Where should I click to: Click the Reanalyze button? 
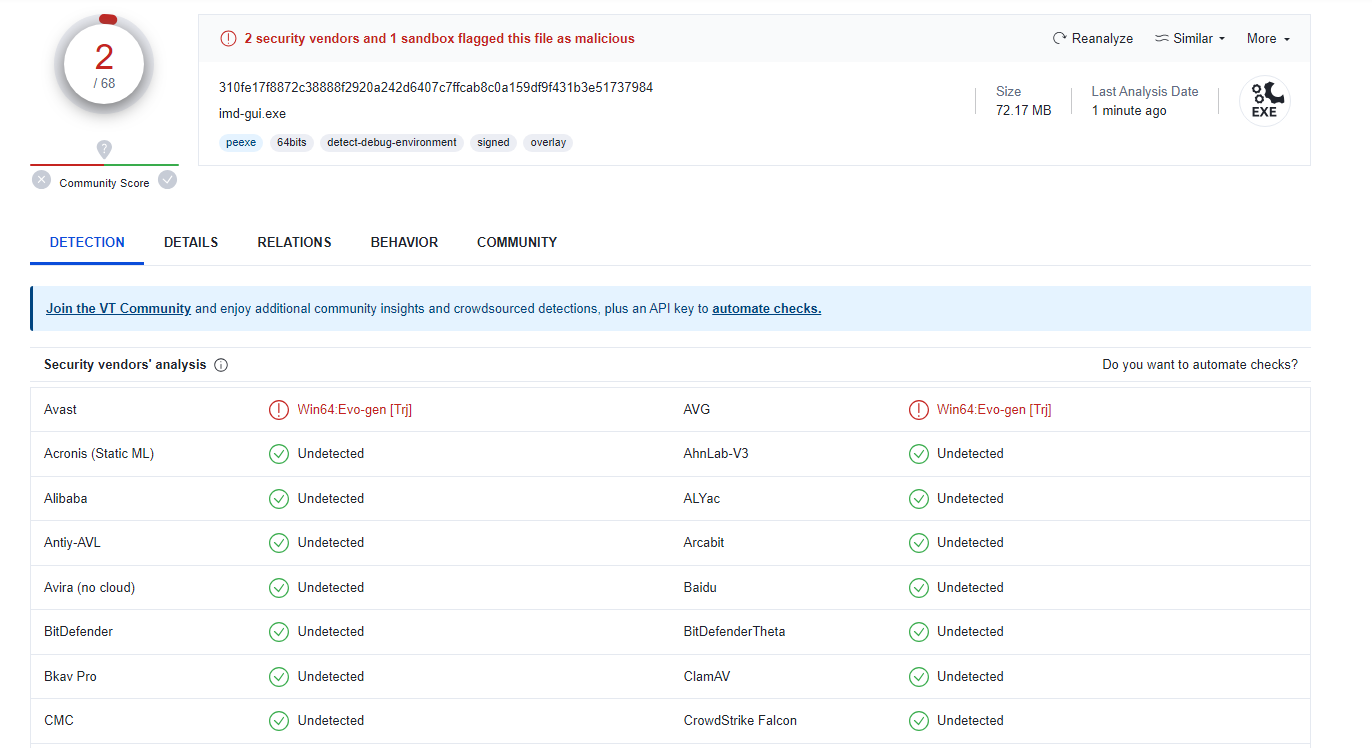click(1093, 39)
